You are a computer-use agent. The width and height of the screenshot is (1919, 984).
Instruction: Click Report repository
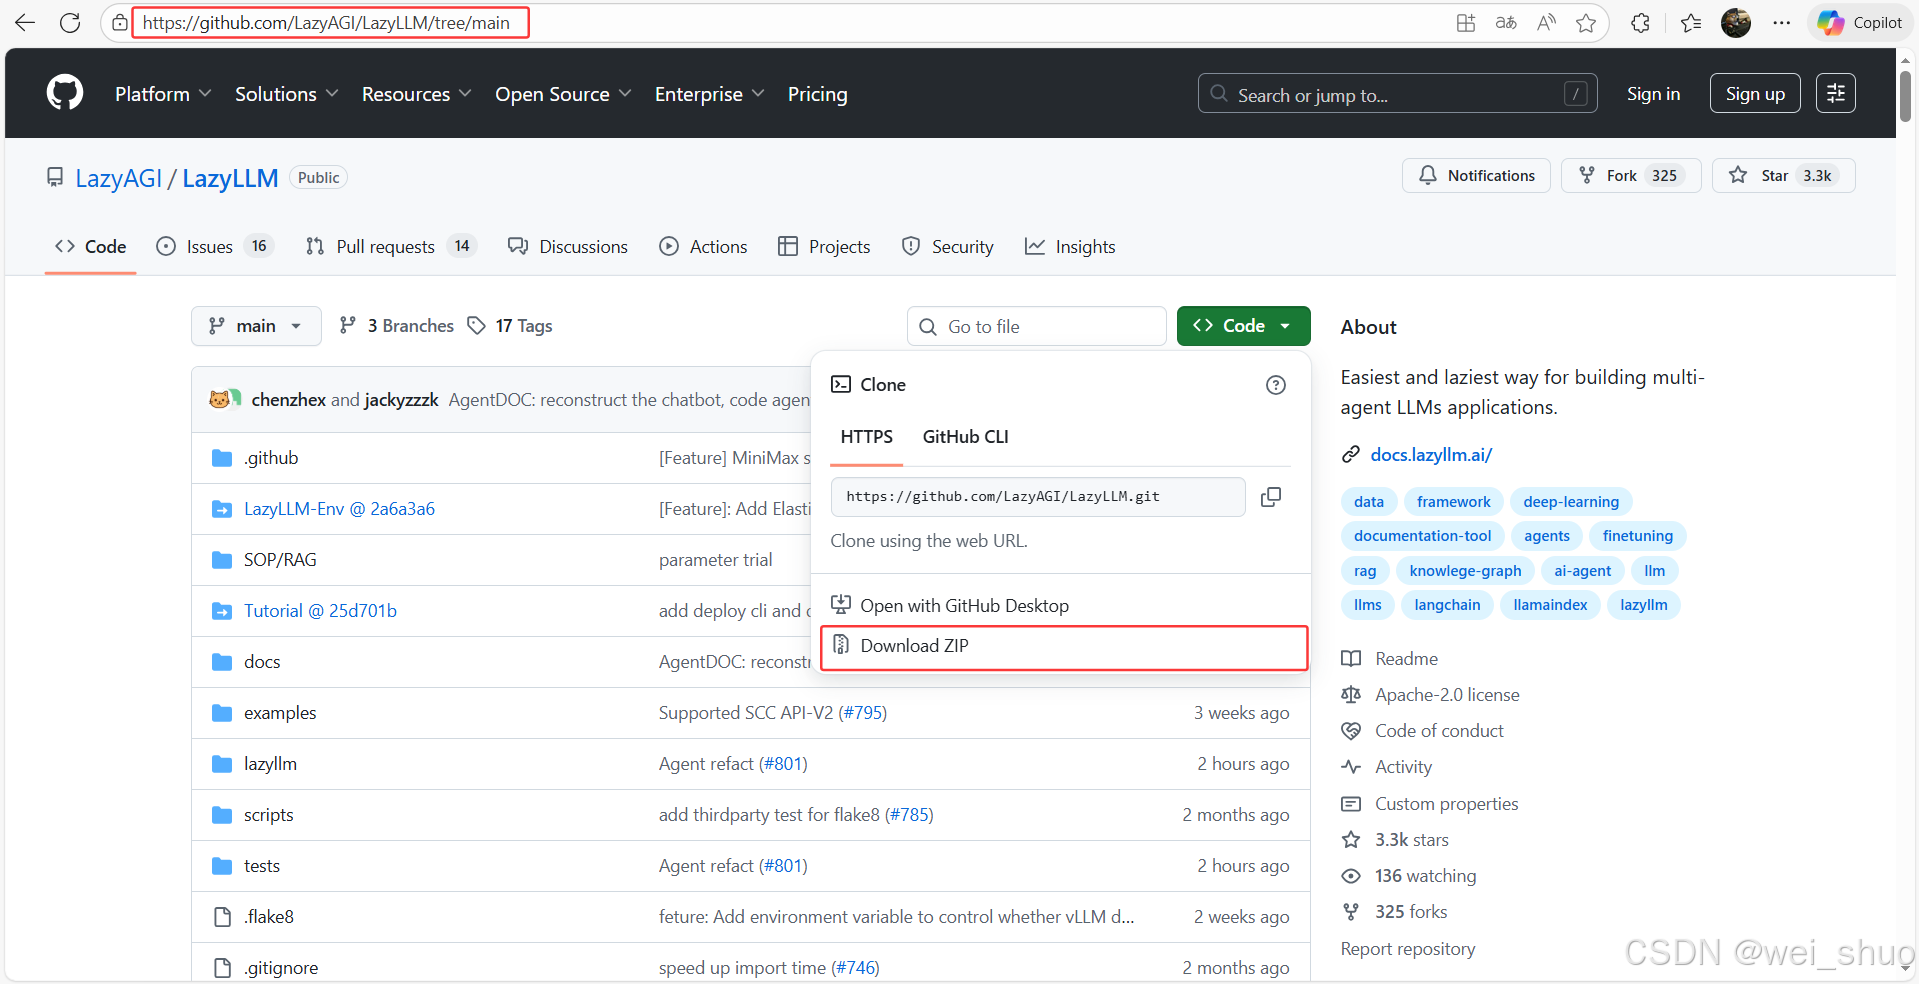pyautogui.click(x=1408, y=949)
